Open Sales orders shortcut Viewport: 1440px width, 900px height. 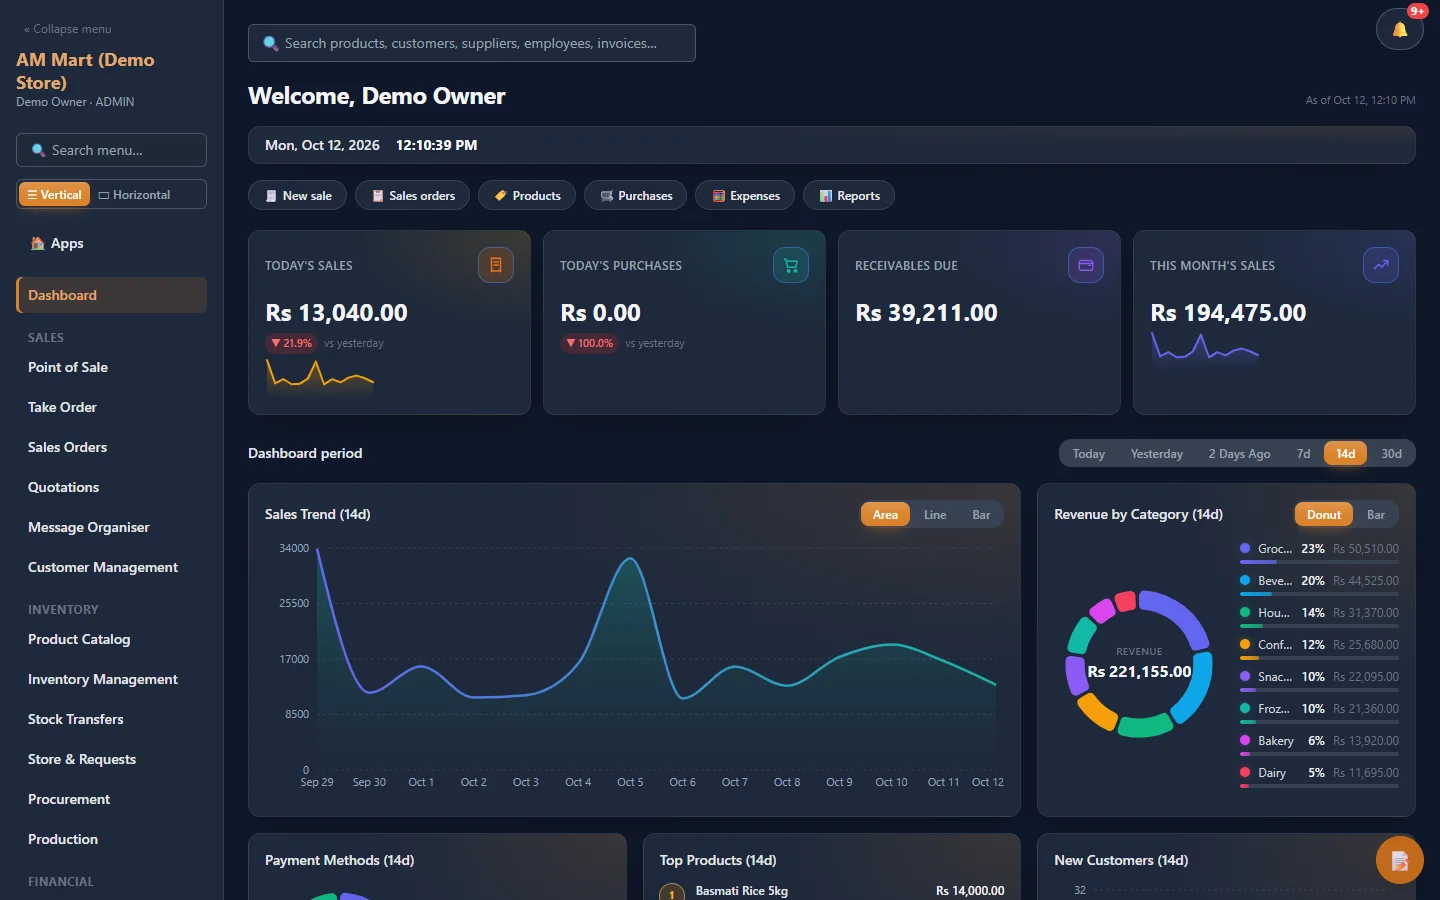tap(412, 195)
